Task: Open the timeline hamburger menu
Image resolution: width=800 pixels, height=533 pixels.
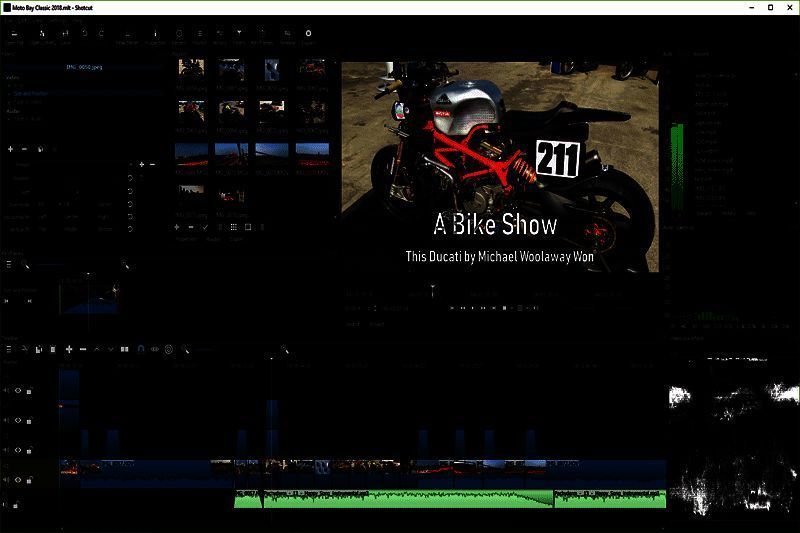Action: 9,349
